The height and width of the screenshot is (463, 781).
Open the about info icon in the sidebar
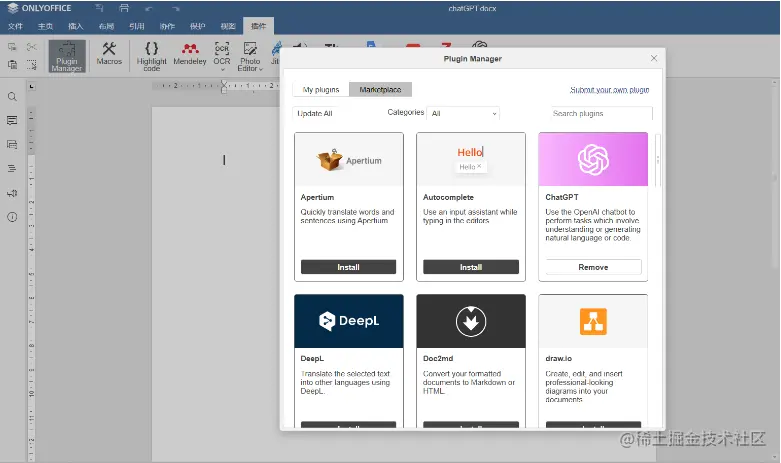[x=12, y=217]
